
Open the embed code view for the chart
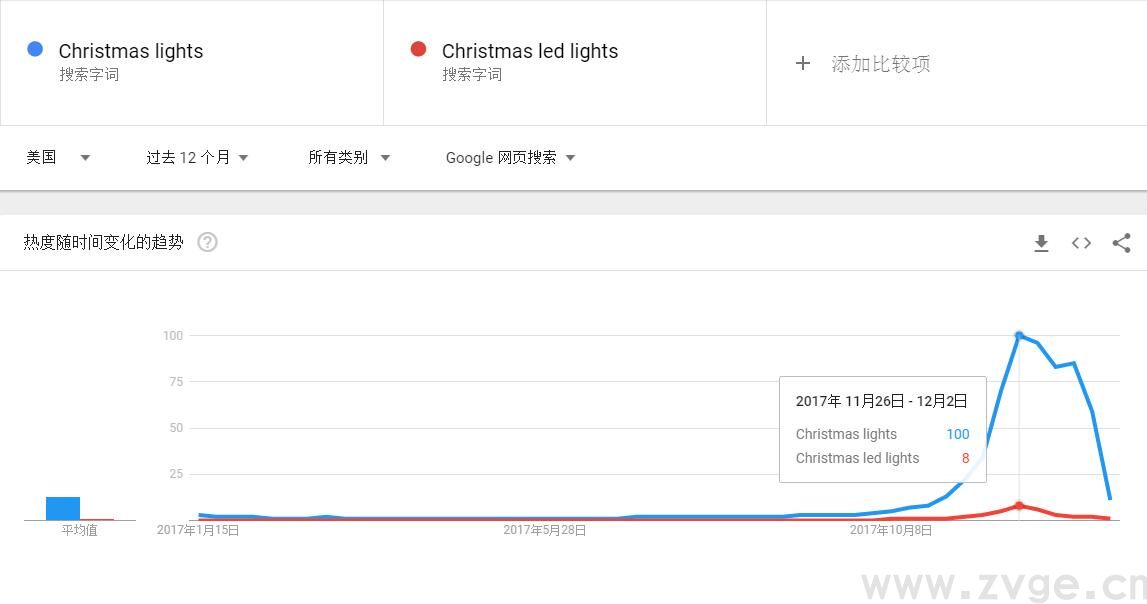1081,243
